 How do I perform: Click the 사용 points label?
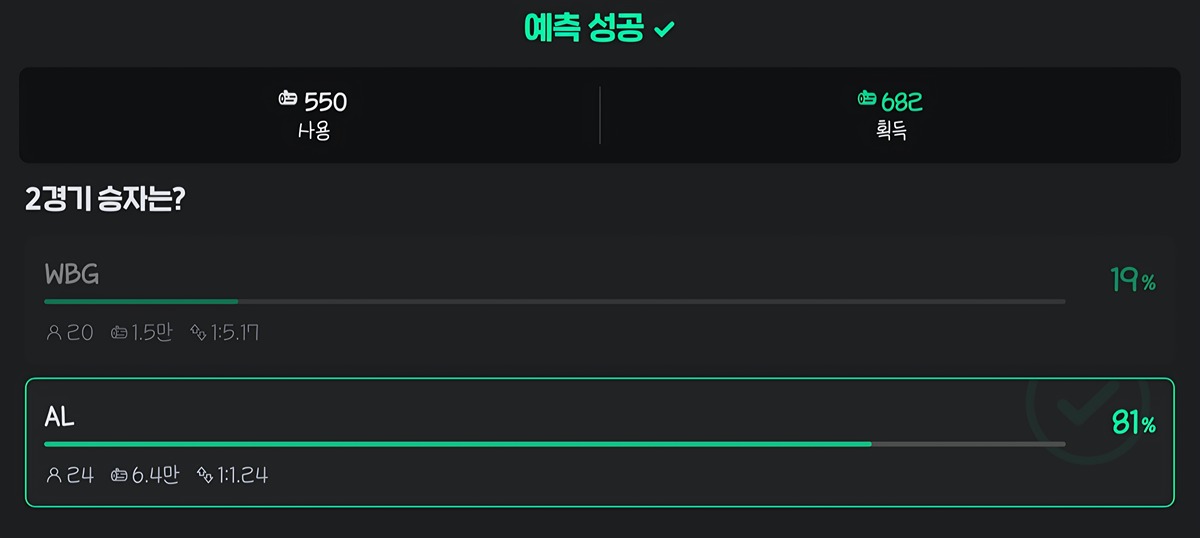click(x=313, y=131)
